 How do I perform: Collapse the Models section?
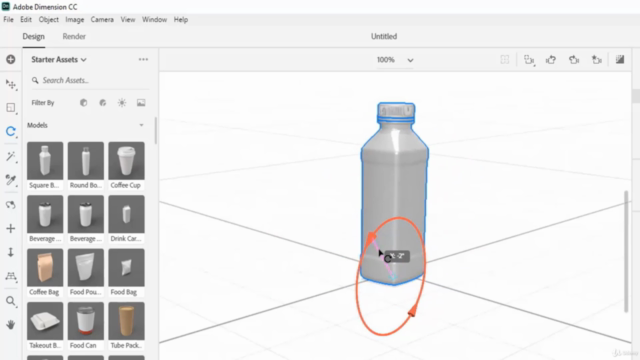(141, 125)
